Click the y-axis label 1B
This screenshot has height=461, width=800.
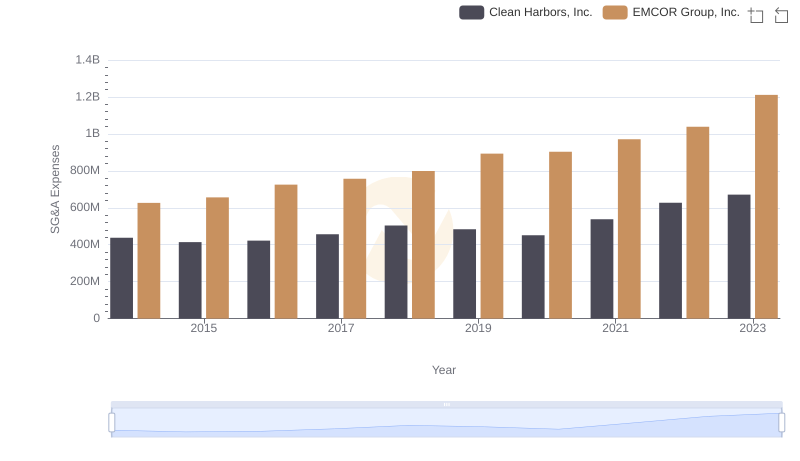[x=92, y=134]
